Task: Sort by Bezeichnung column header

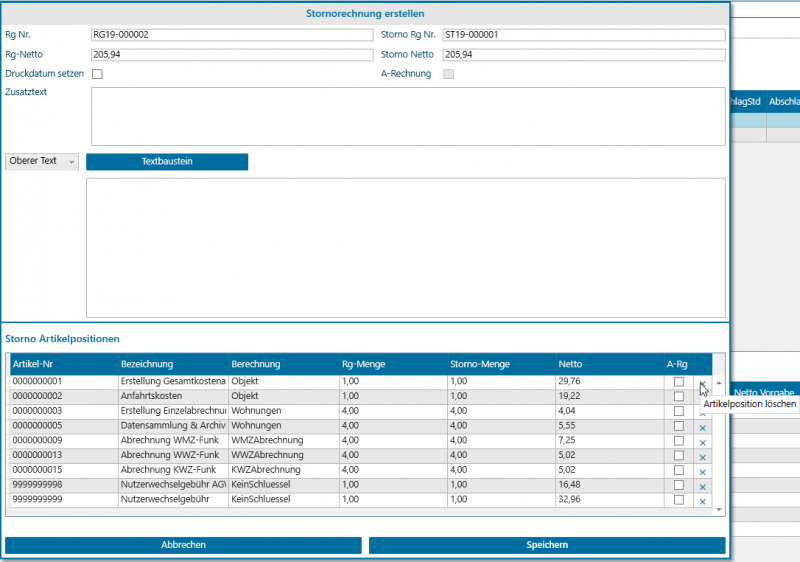Action: pyautogui.click(x=173, y=364)
